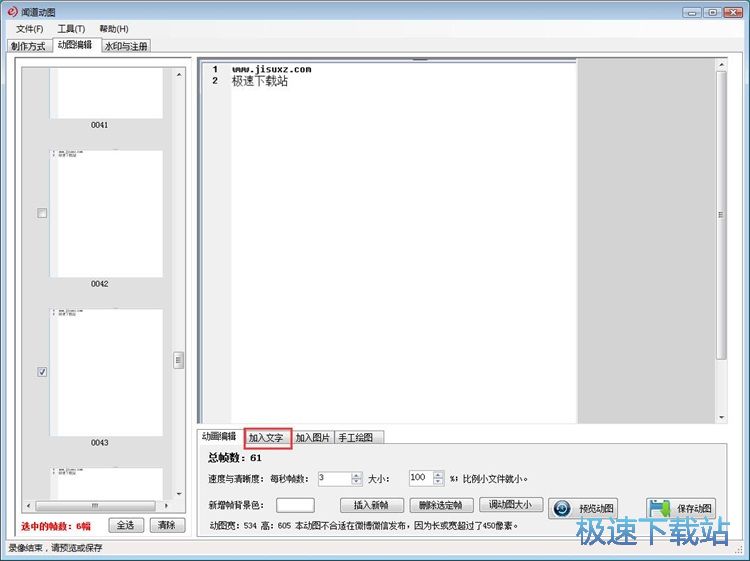Click the 全选 button
Image resolution: width=750 pixels, height=561 pixels.
point(125,525)
